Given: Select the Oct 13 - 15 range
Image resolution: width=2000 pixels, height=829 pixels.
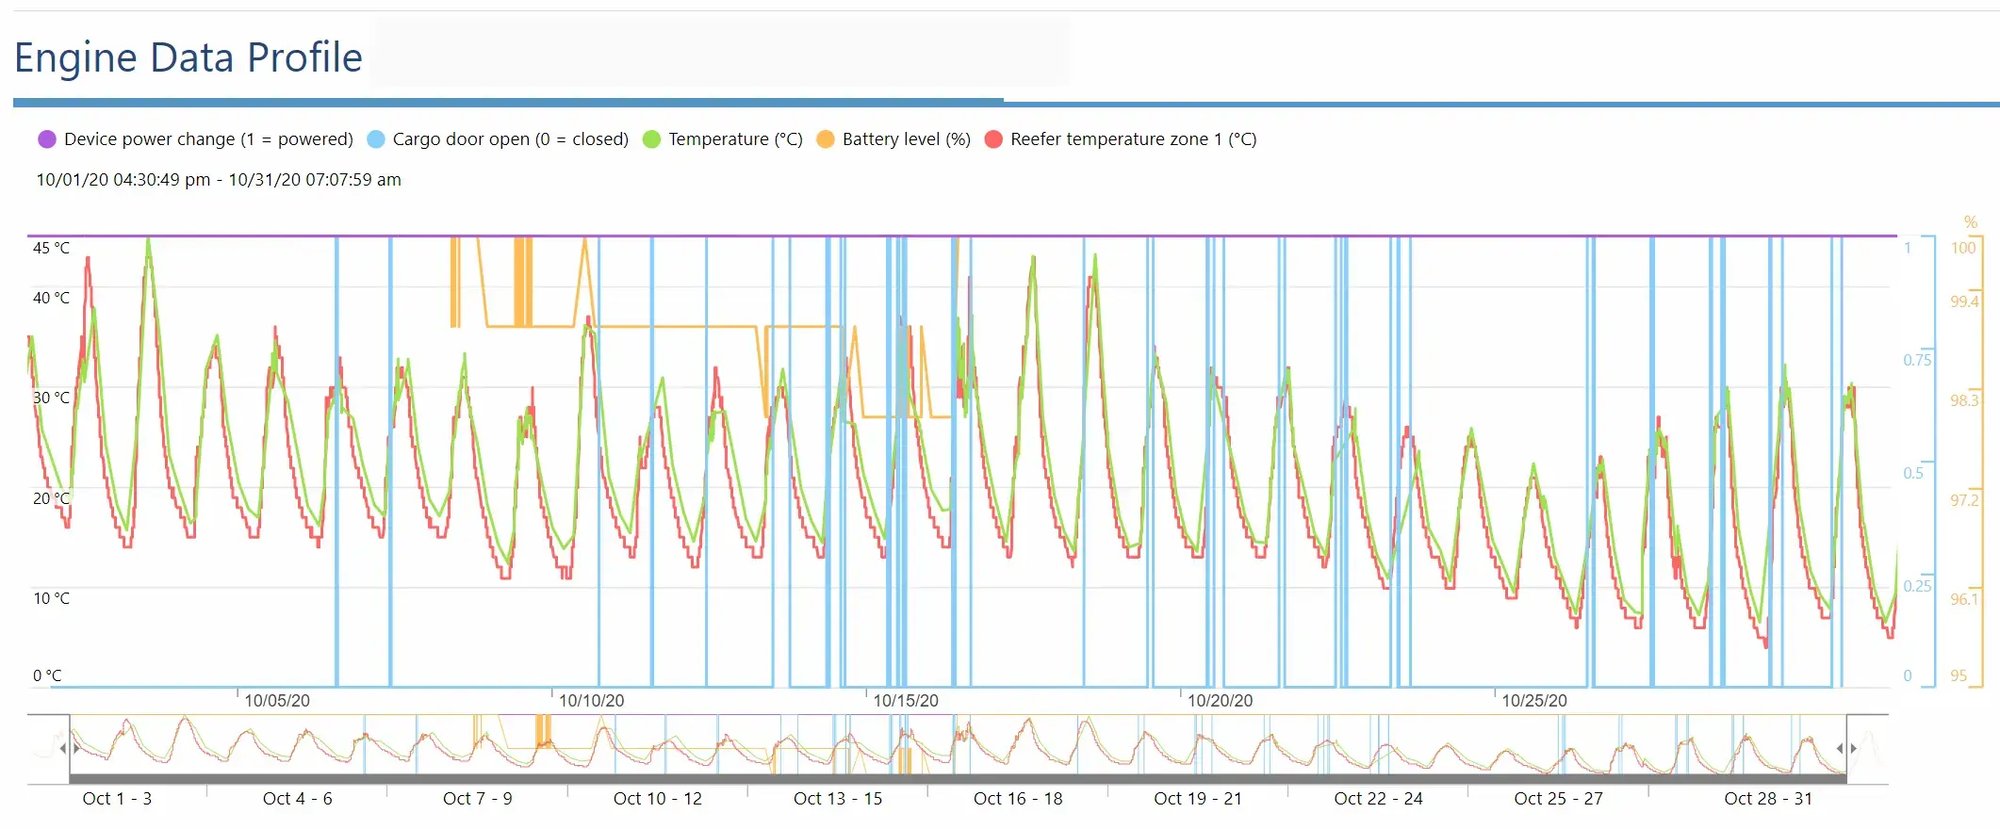Looking at the screenshot, I should pos(837,798).
